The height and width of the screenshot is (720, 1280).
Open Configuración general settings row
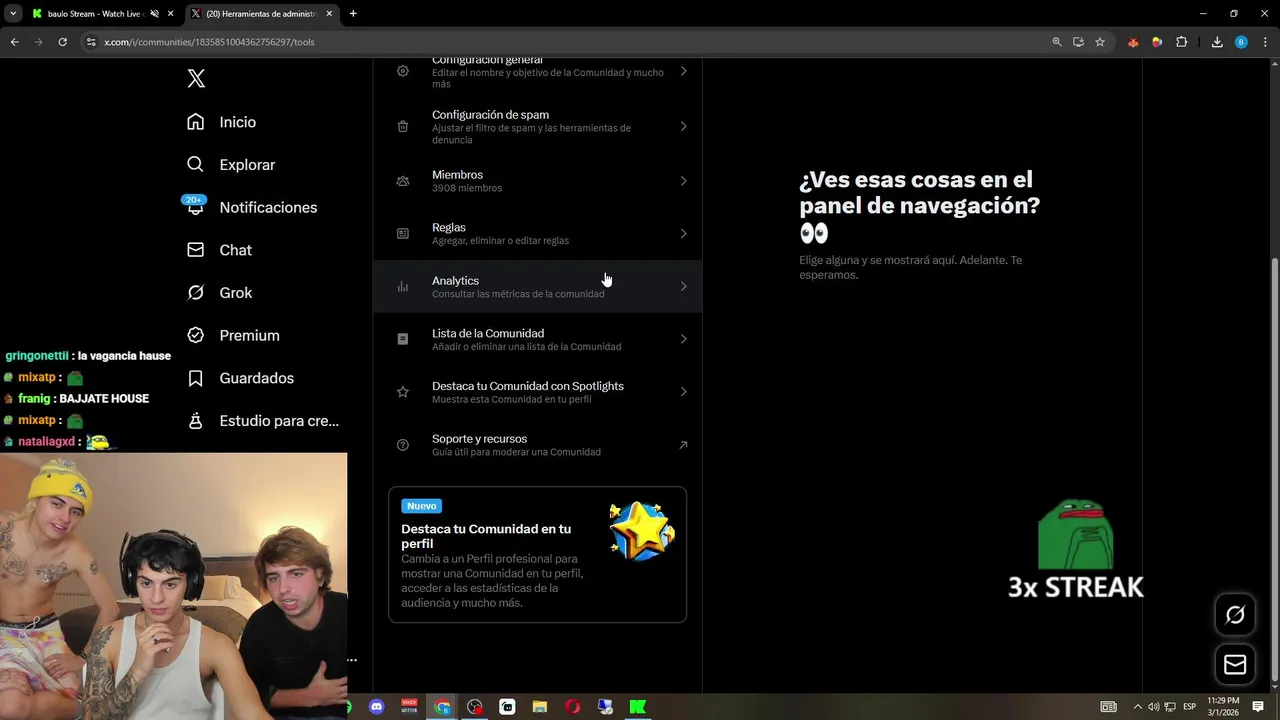pyautogui.click(x=538, y=72)
